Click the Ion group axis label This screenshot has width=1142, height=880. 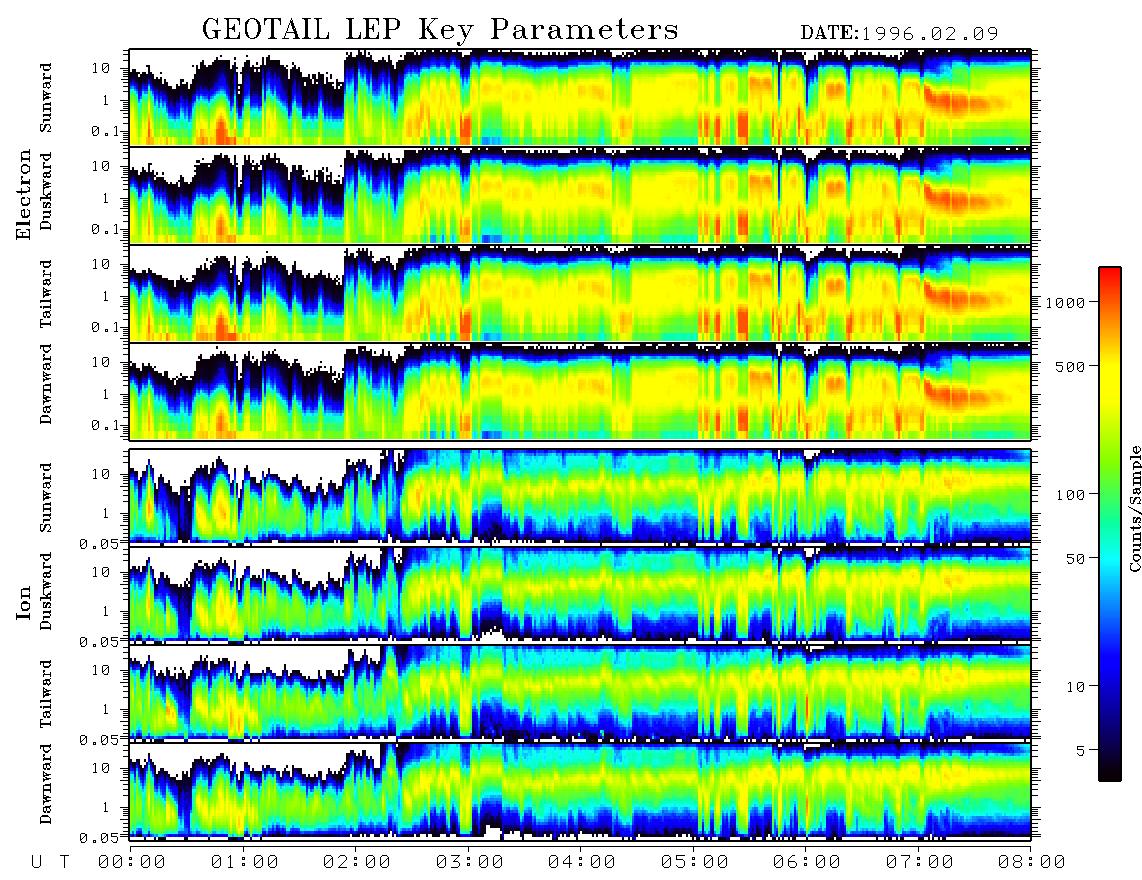pyautogui.click(x=24, y=602)
